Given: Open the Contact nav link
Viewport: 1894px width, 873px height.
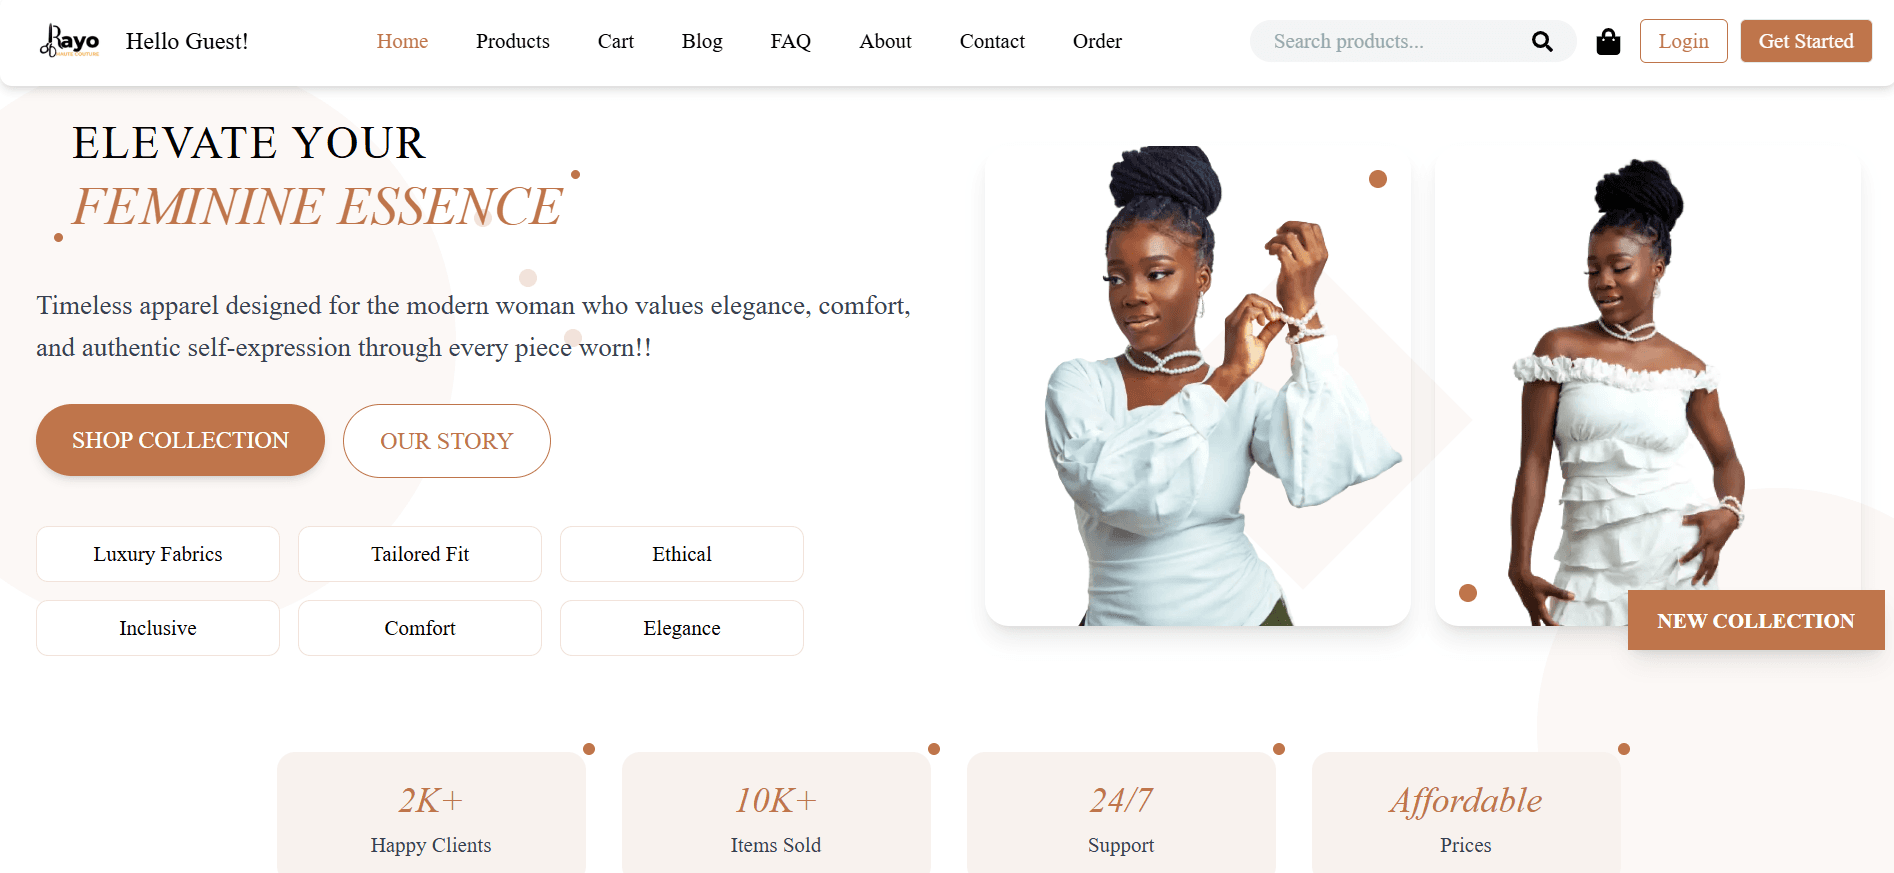Looking at the screenshot, I should [x=992, y=41].
